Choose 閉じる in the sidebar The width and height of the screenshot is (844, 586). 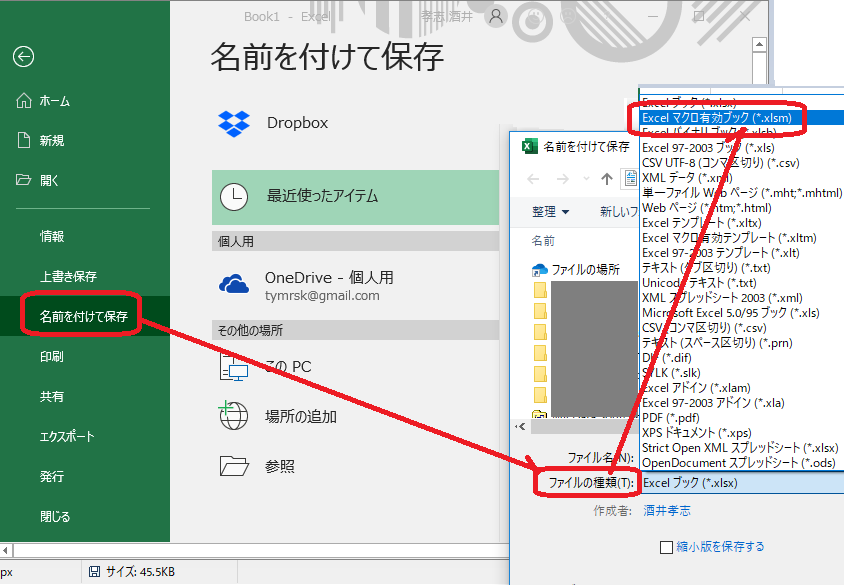click(55, 517)
